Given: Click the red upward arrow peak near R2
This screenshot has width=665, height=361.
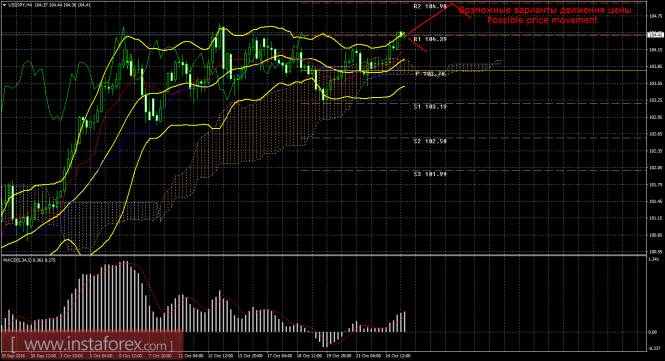Looking at the screenshot, I should [453, 4].
